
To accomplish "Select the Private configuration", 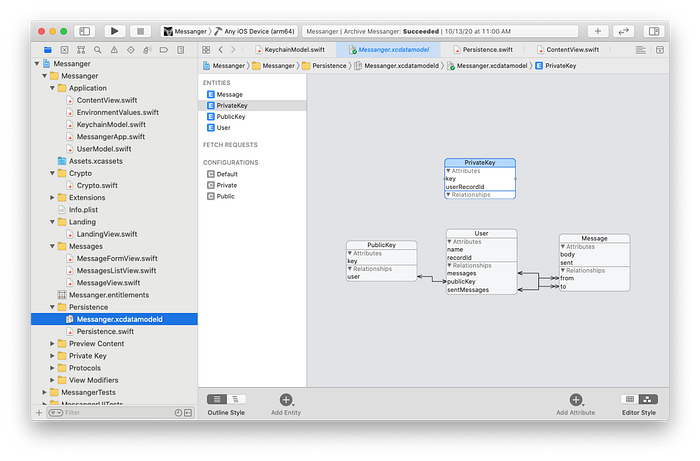I will point(252,185).
